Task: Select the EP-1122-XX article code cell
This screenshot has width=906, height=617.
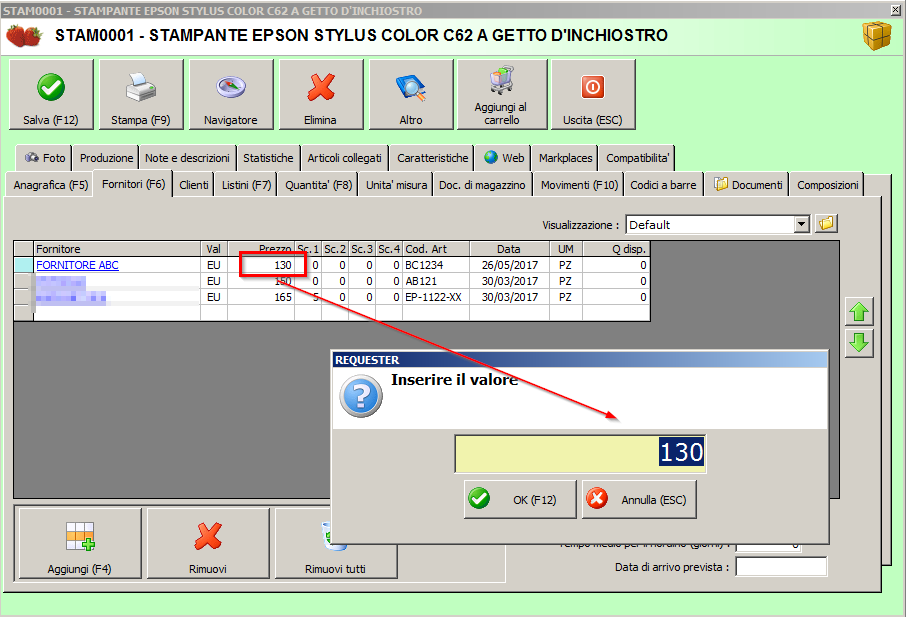Action: (x=436, y=297)
